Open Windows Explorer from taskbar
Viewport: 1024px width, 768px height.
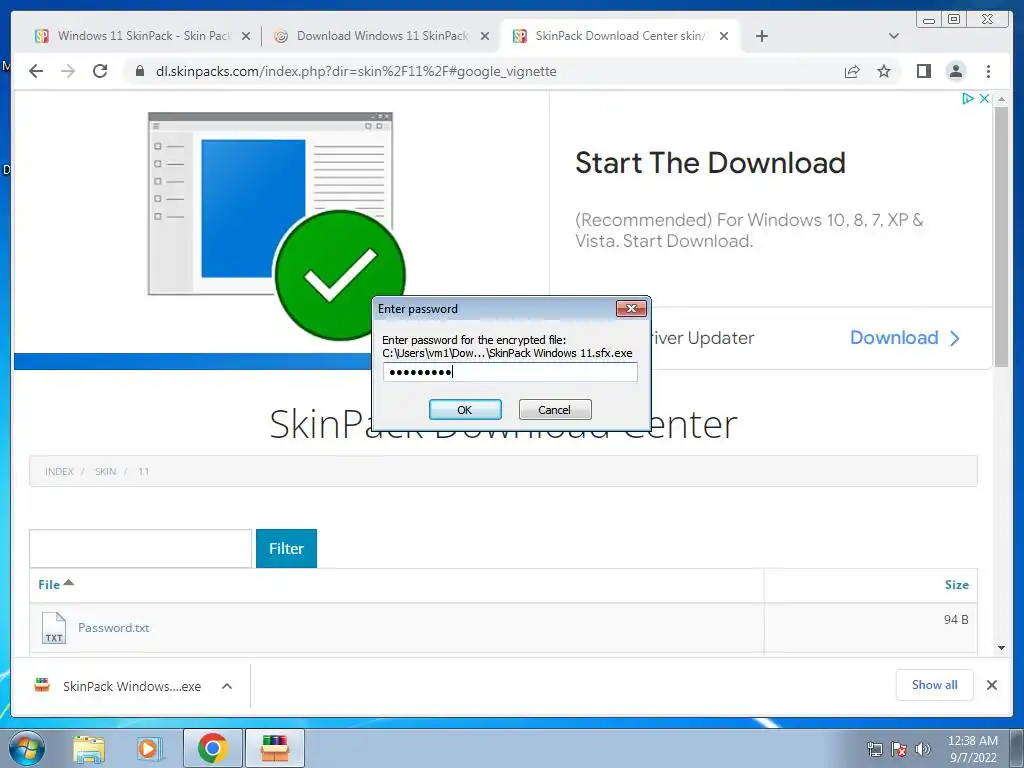coord(89,748)
